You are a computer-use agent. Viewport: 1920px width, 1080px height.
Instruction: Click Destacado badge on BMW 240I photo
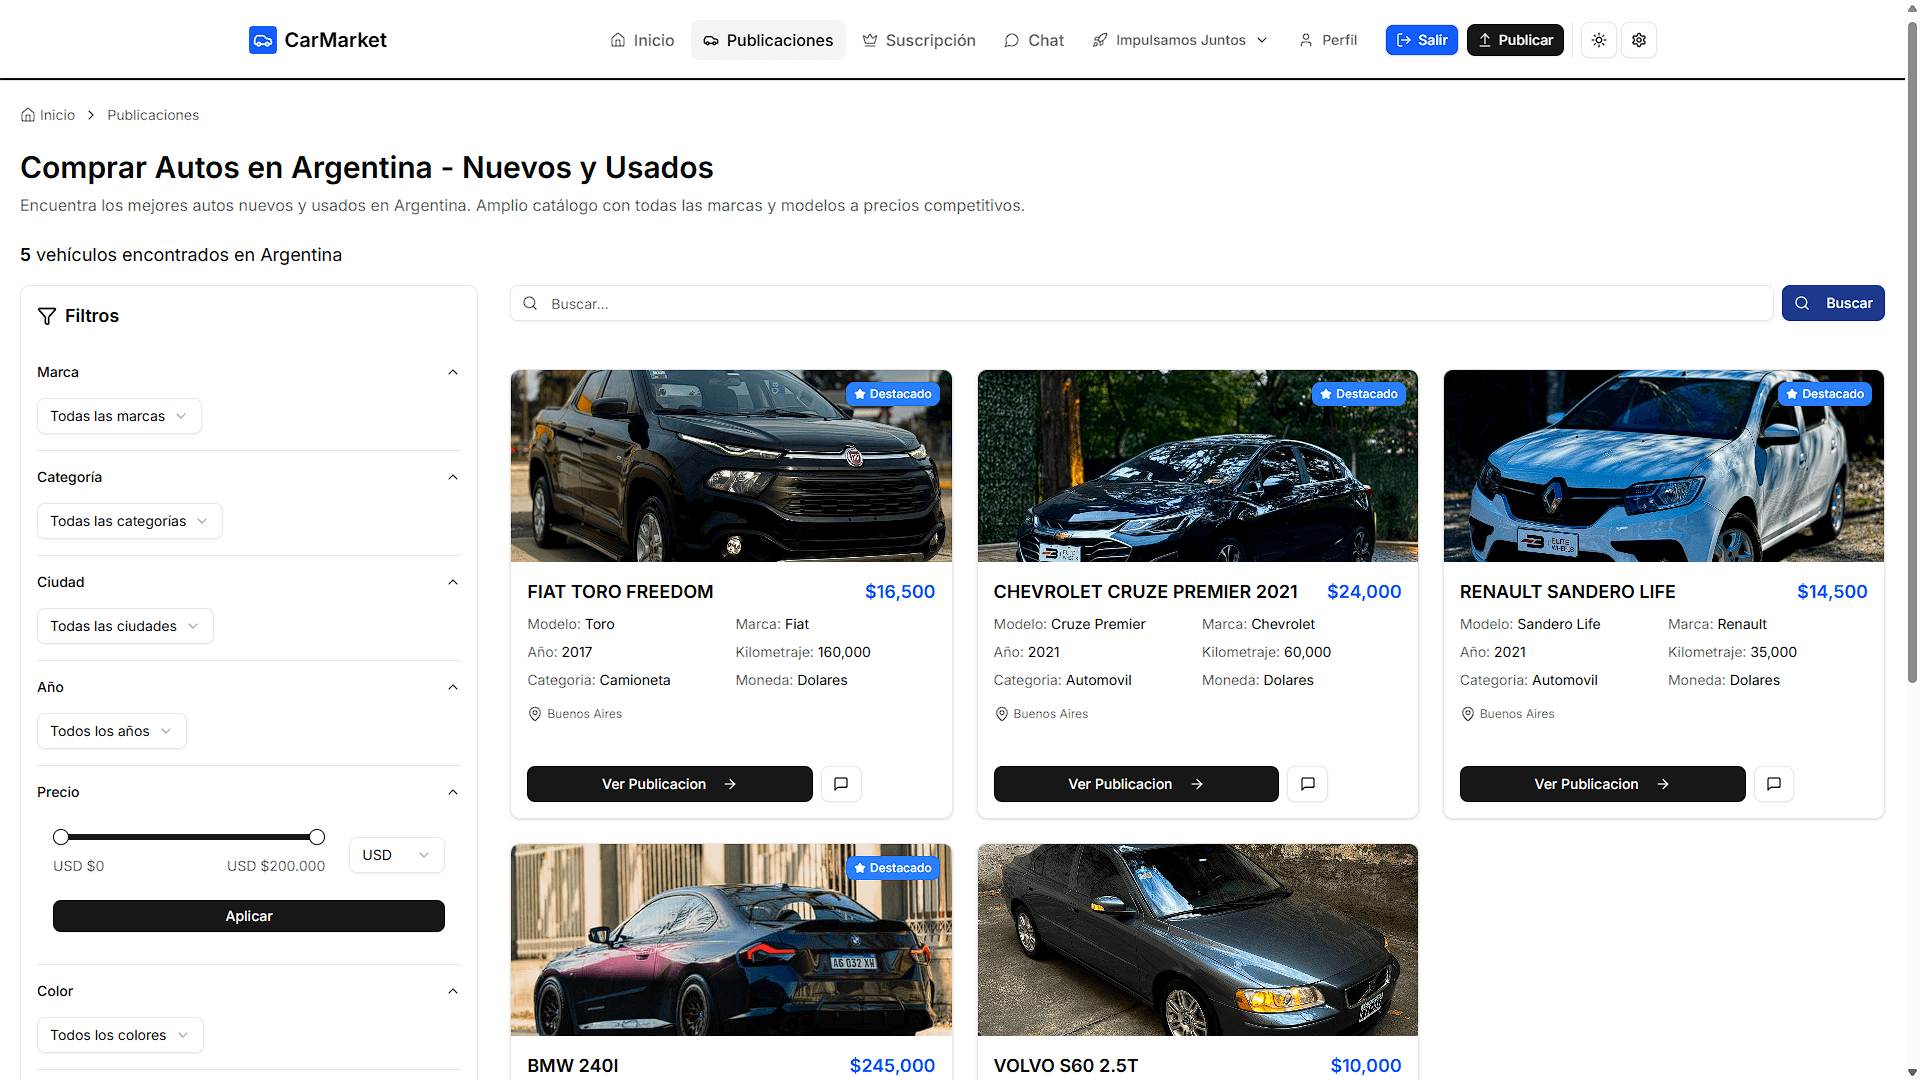tap(893, 868)
